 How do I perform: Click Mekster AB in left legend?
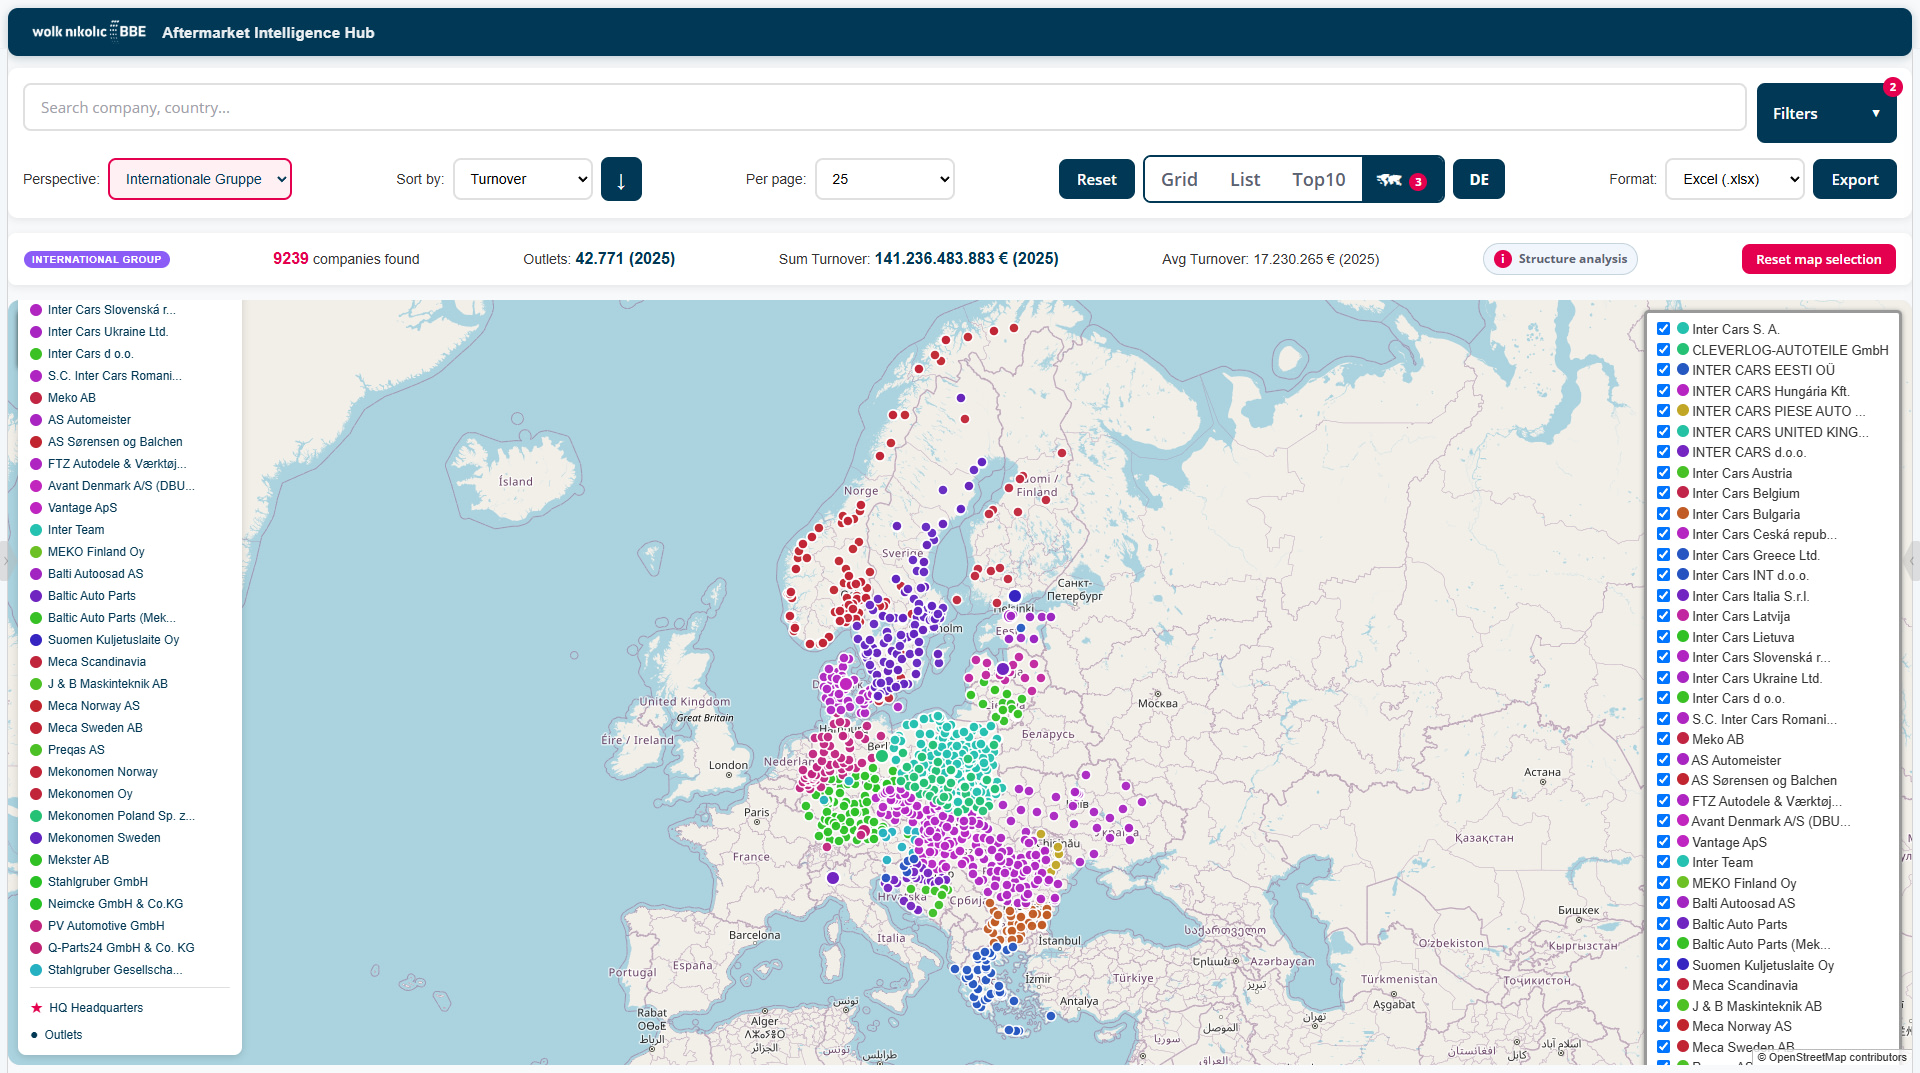point(78,860)
